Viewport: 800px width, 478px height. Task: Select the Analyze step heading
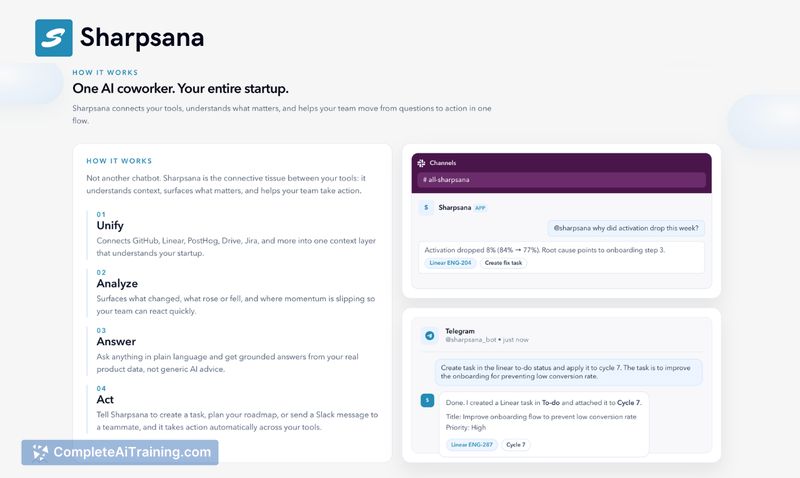[117, 283]
